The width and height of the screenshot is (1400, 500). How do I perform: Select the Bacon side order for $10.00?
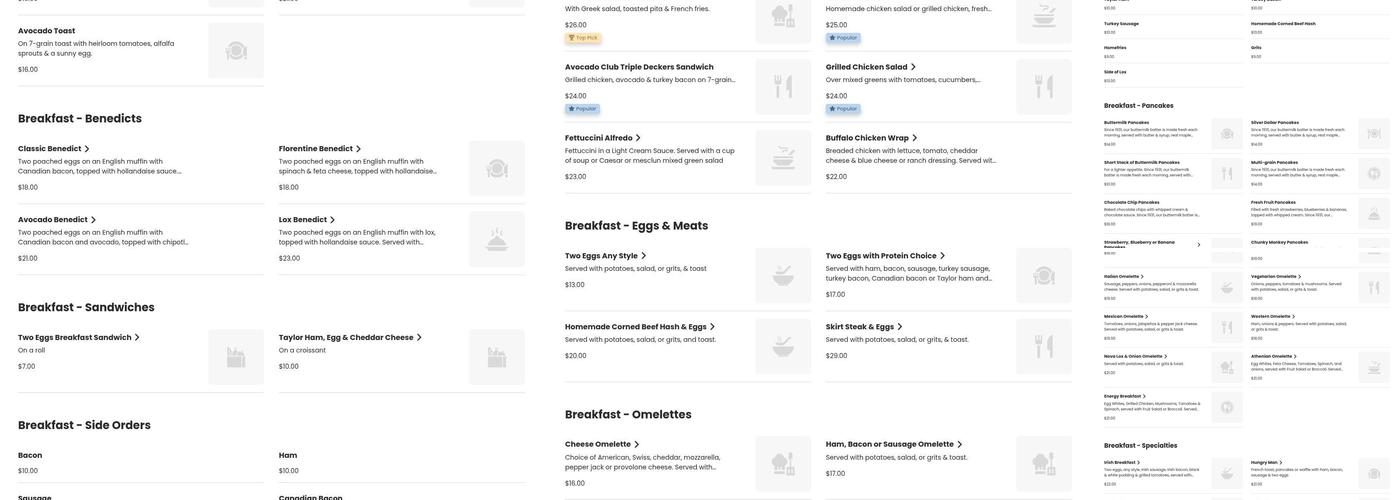tap(30, 456)
